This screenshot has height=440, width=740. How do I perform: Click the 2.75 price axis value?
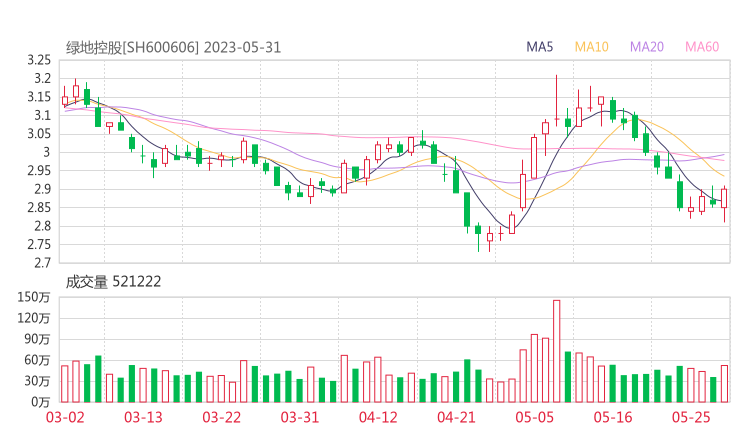[x=39, y=245]
